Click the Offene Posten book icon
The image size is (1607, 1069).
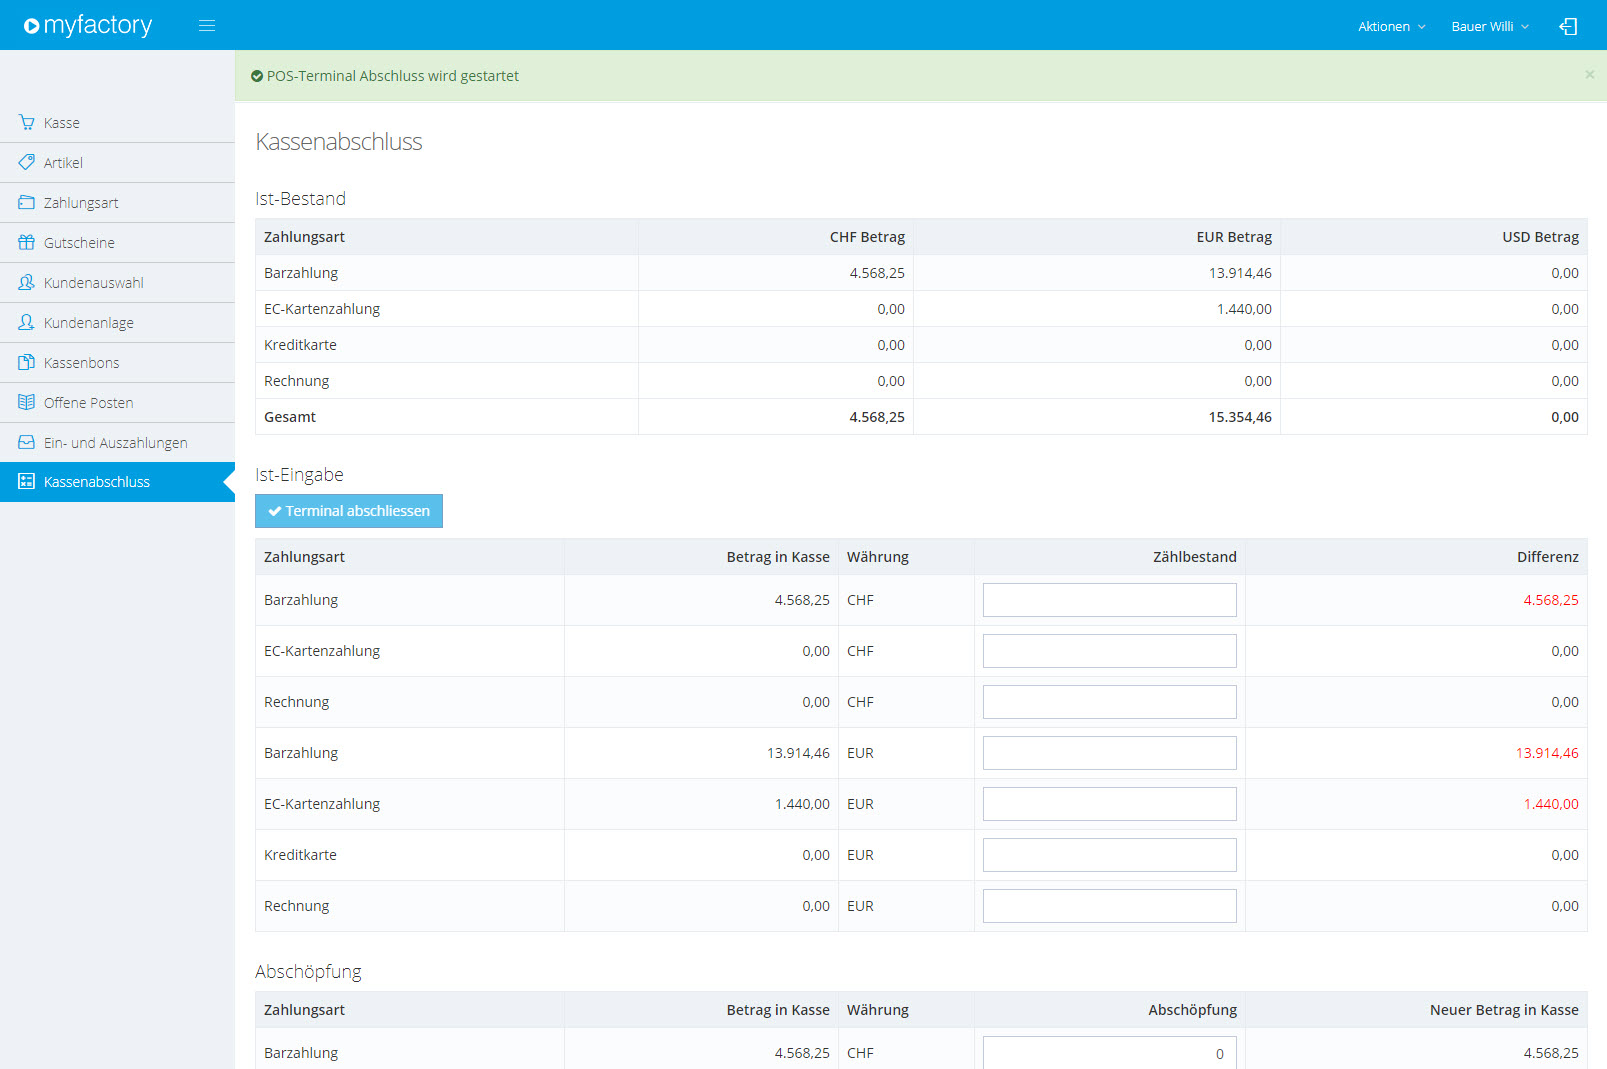(27, 402)
